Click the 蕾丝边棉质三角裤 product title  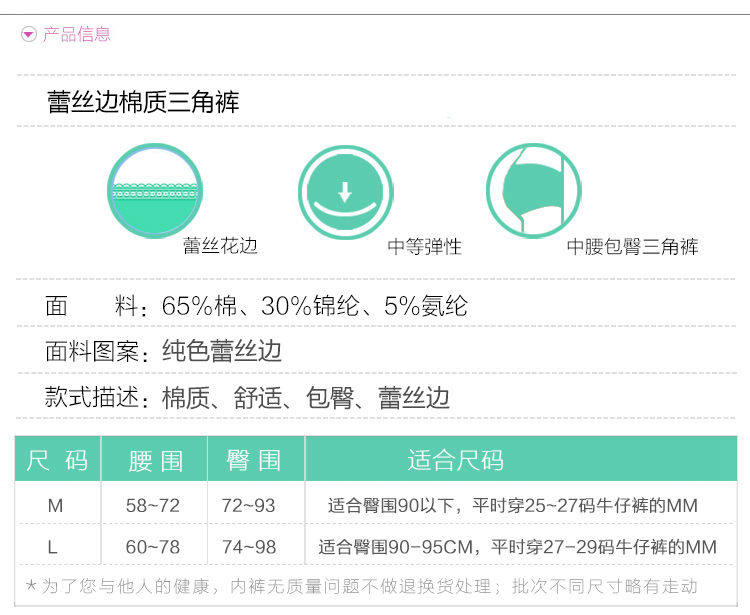pyautogui.click(x=143, y=102)
